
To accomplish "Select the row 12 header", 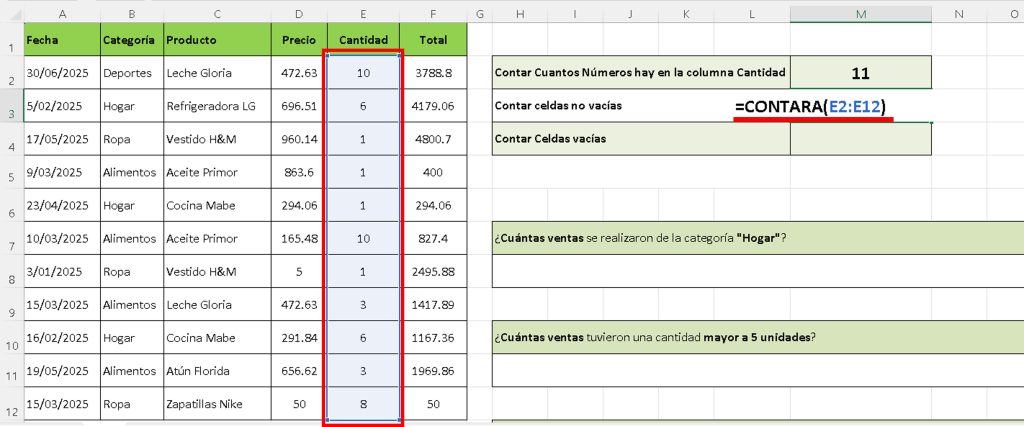I will tap(10, 411).
